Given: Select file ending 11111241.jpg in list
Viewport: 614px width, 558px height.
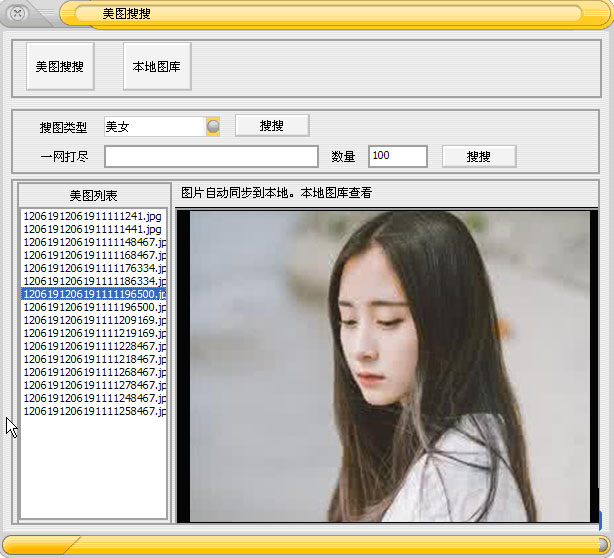Looking at the screenshot, I should [94, 216].
